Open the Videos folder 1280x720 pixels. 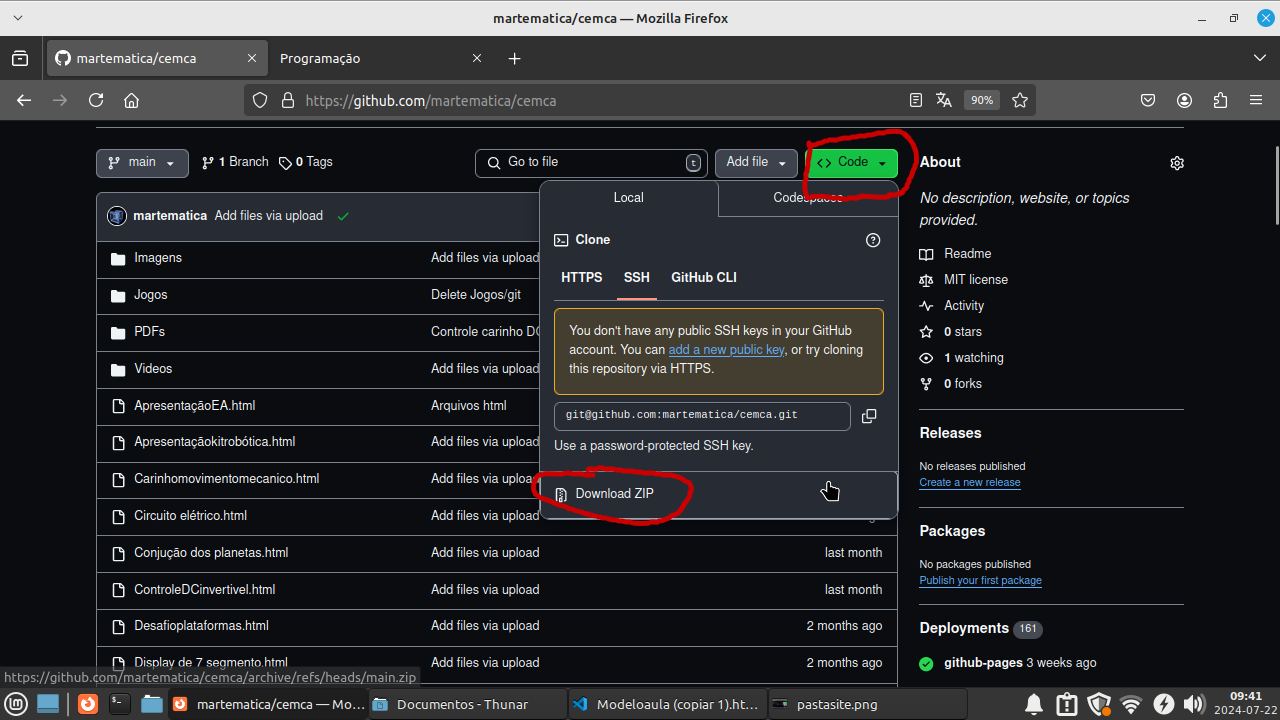[x=153, y=369]
